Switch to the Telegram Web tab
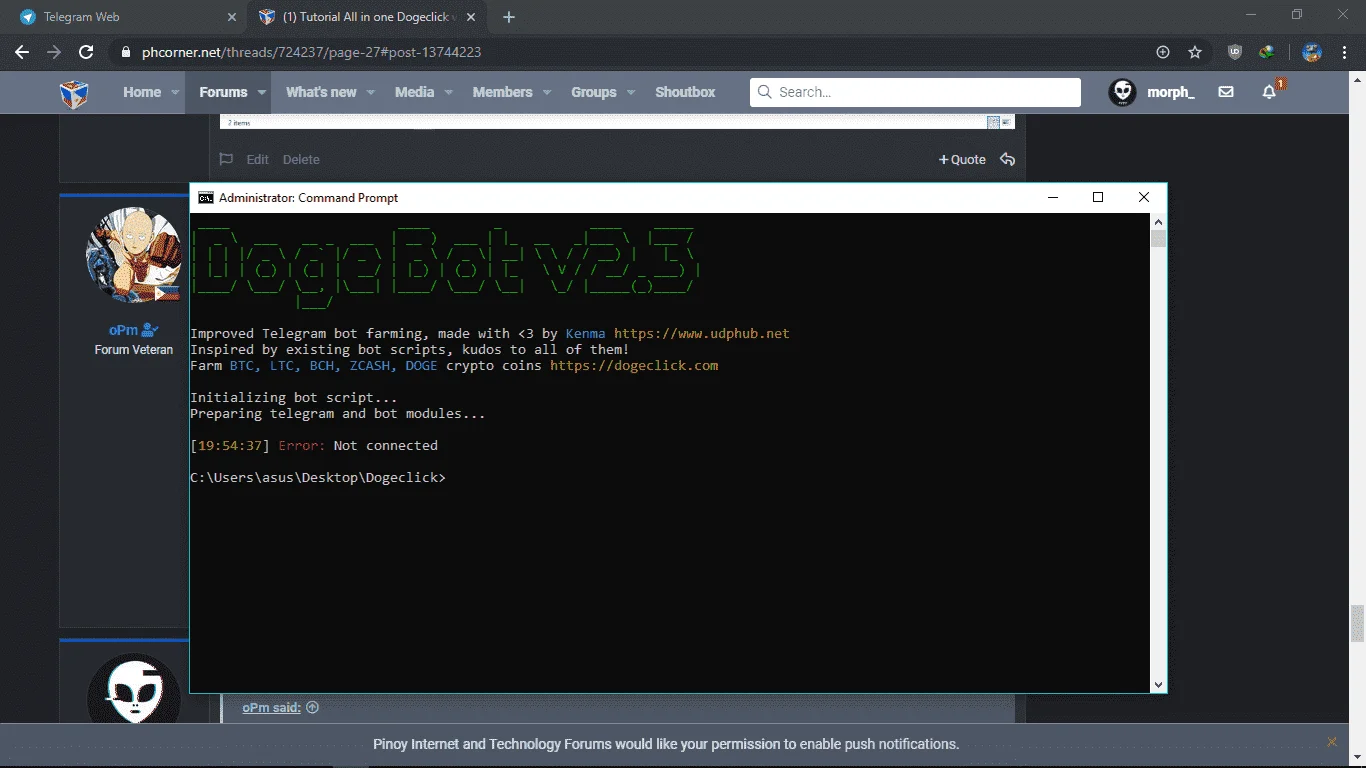The image size is (1366, 768). pos(123,17)
